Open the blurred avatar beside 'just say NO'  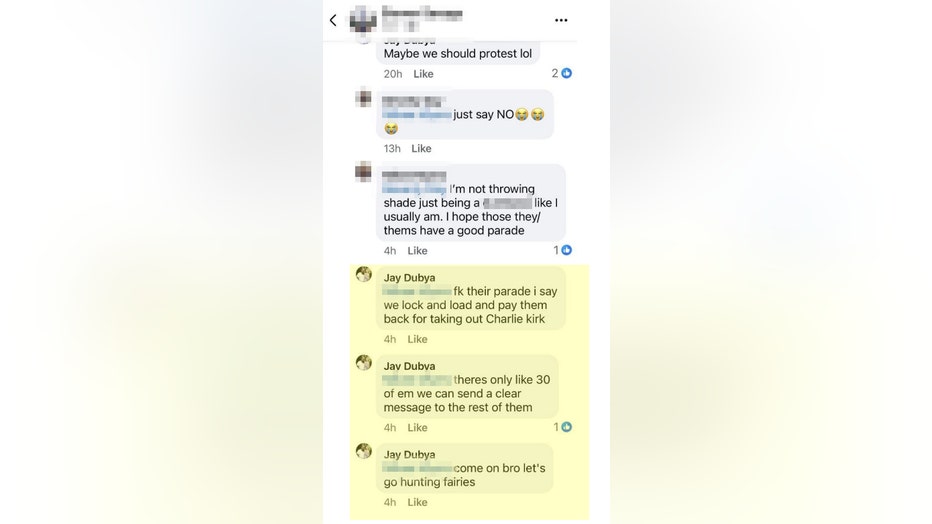[363, 97]
